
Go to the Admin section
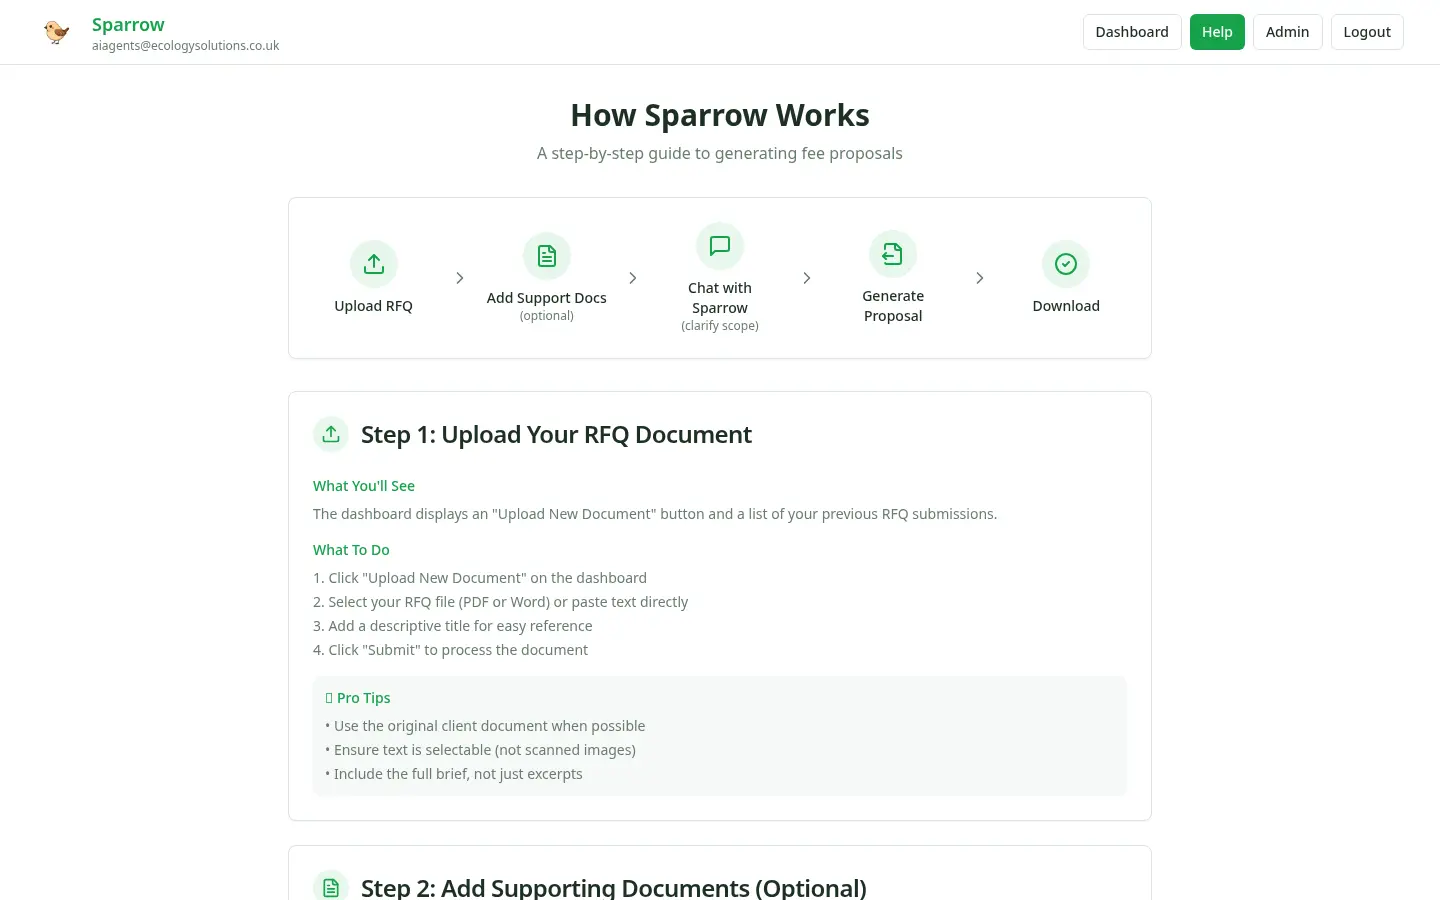pyautogui.click(x=1287, y=32)
